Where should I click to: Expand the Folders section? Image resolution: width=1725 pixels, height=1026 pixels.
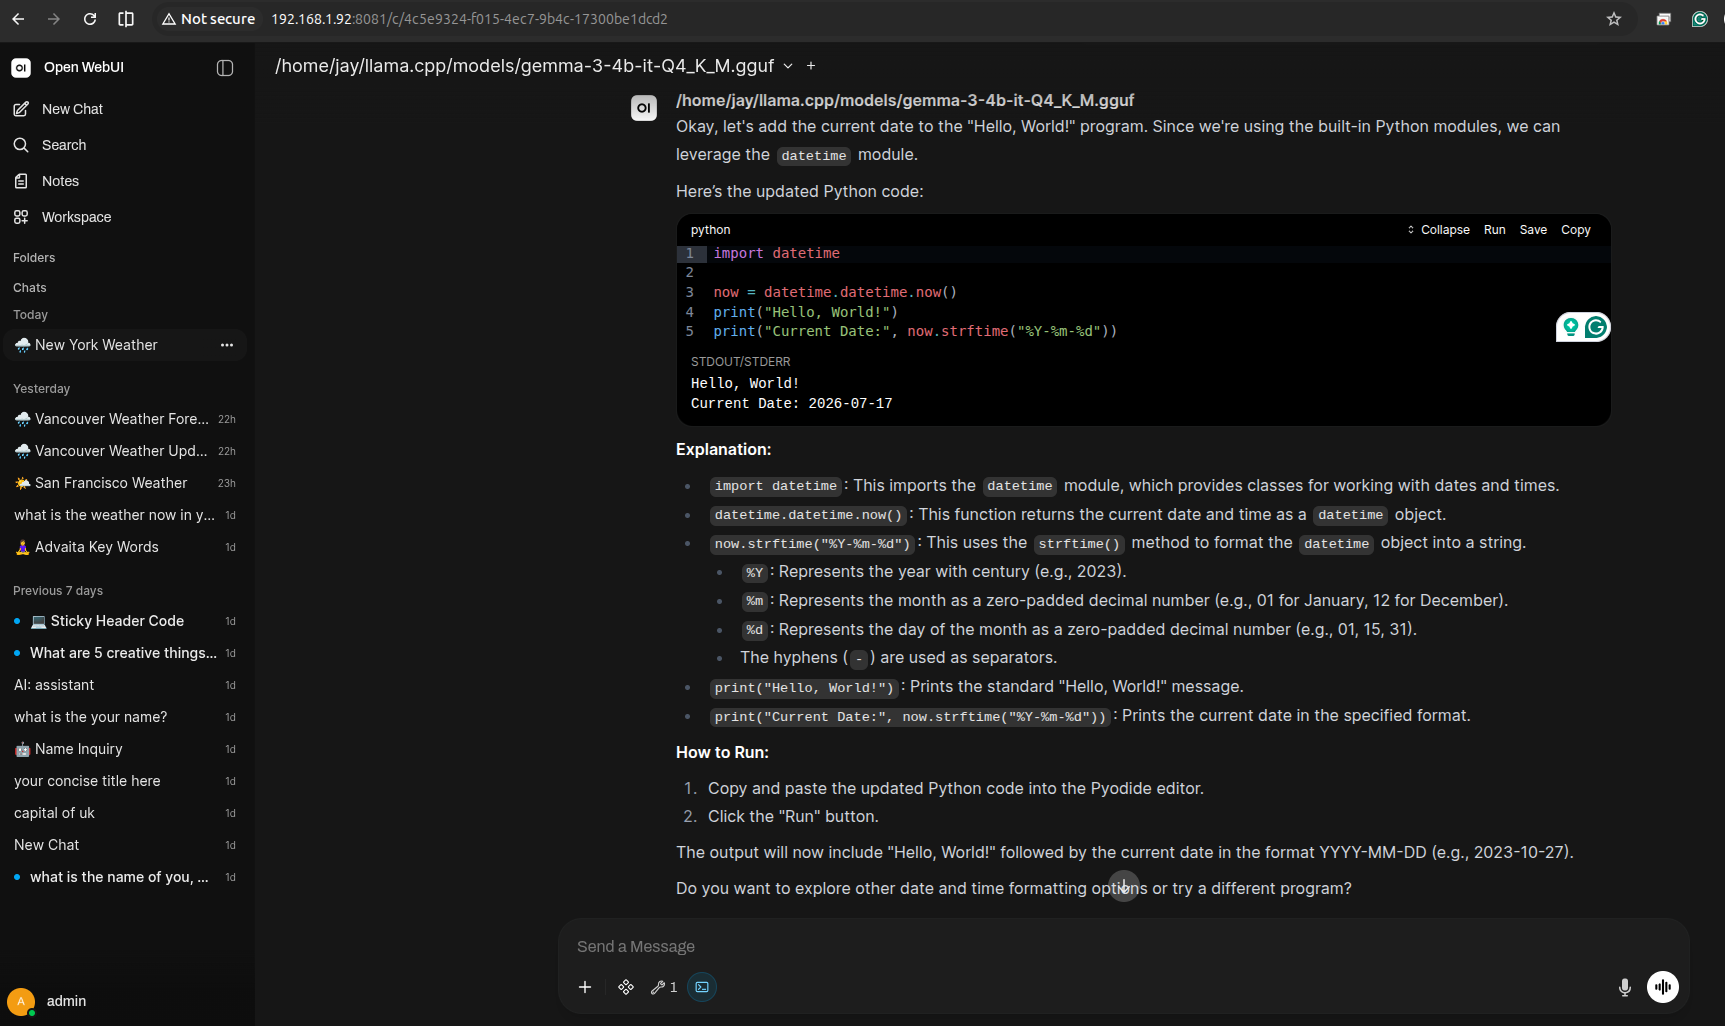[34, 258]
